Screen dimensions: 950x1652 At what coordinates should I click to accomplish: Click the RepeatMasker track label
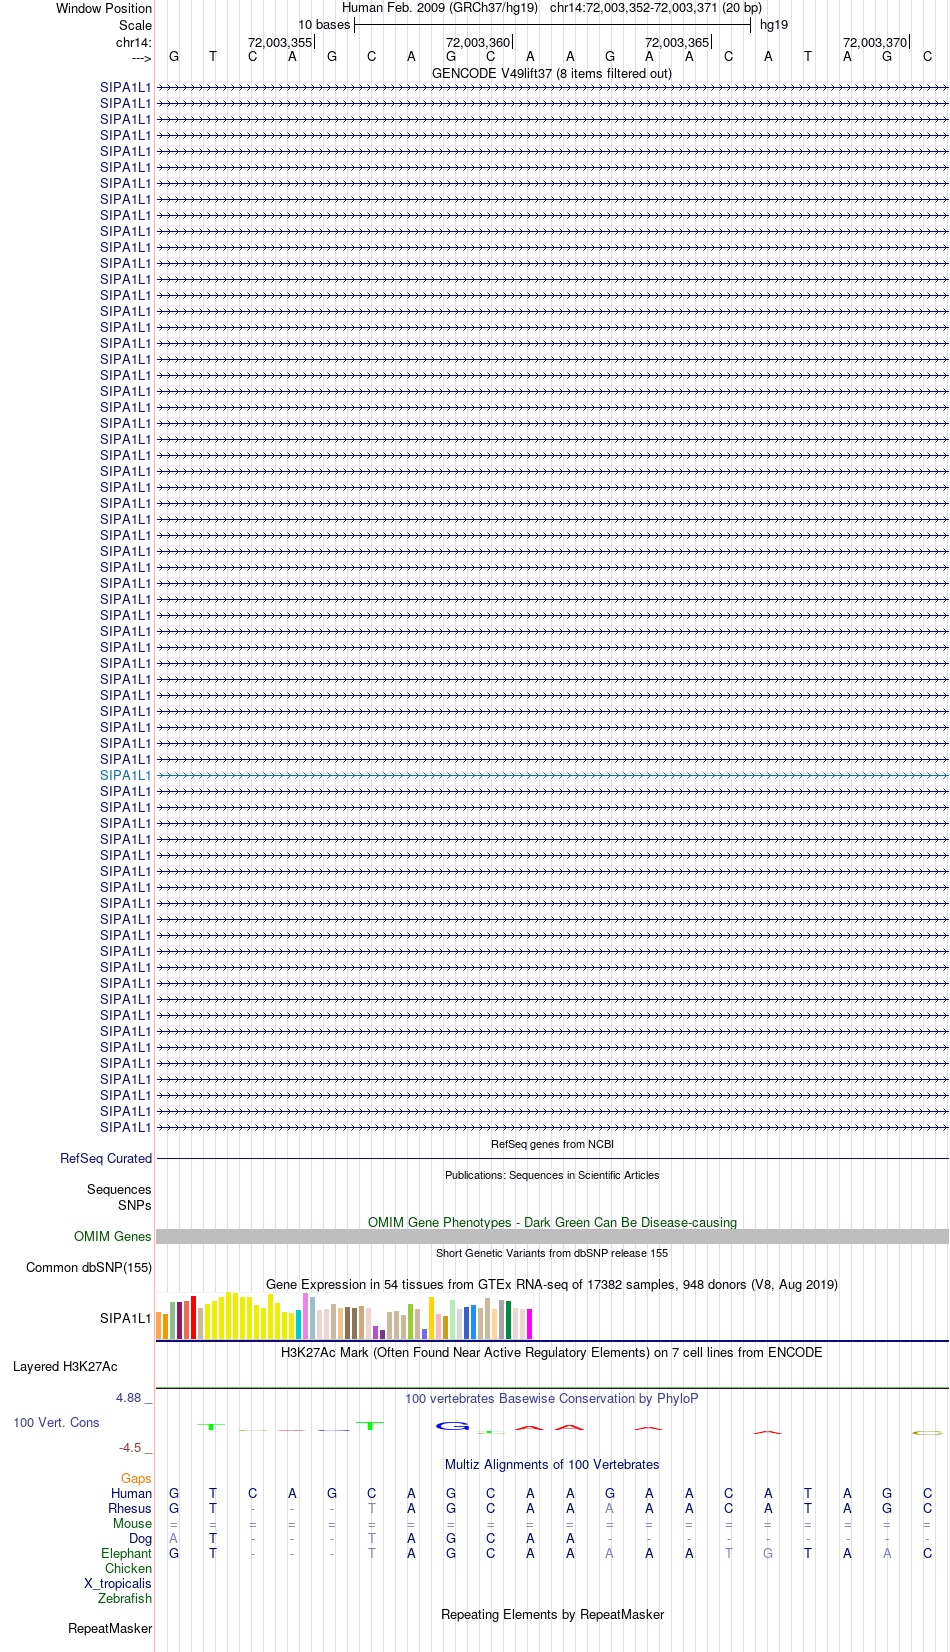coord(110,1628)
